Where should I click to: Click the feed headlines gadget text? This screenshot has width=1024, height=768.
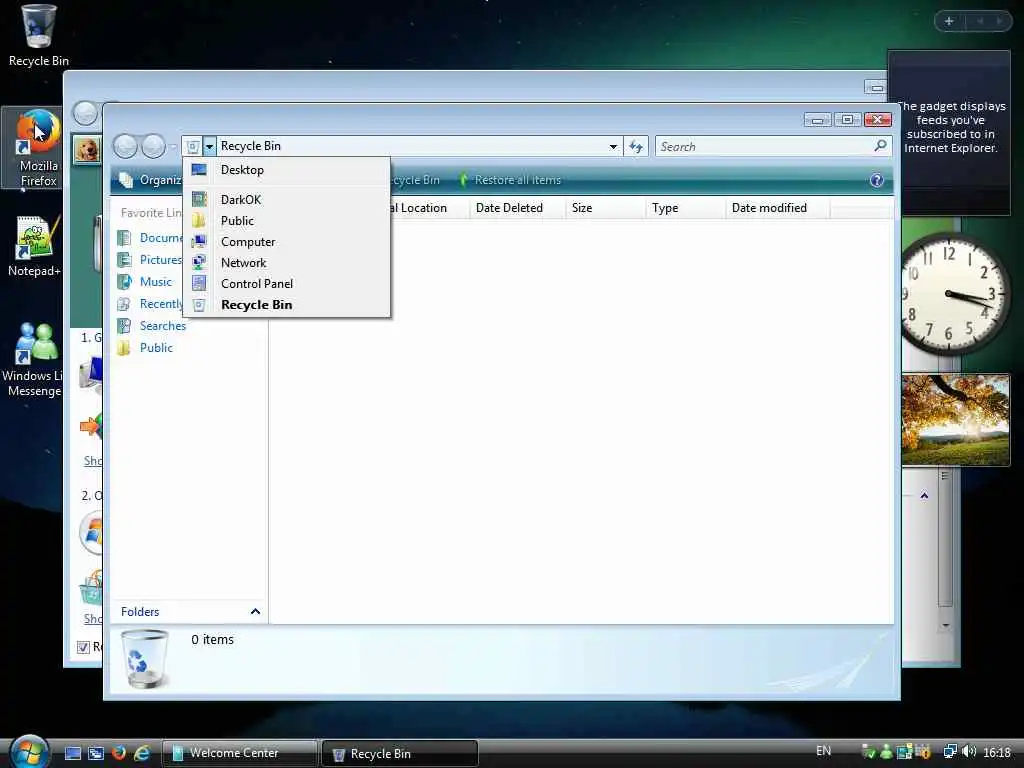pyautogui.click(x=951, y=127)
